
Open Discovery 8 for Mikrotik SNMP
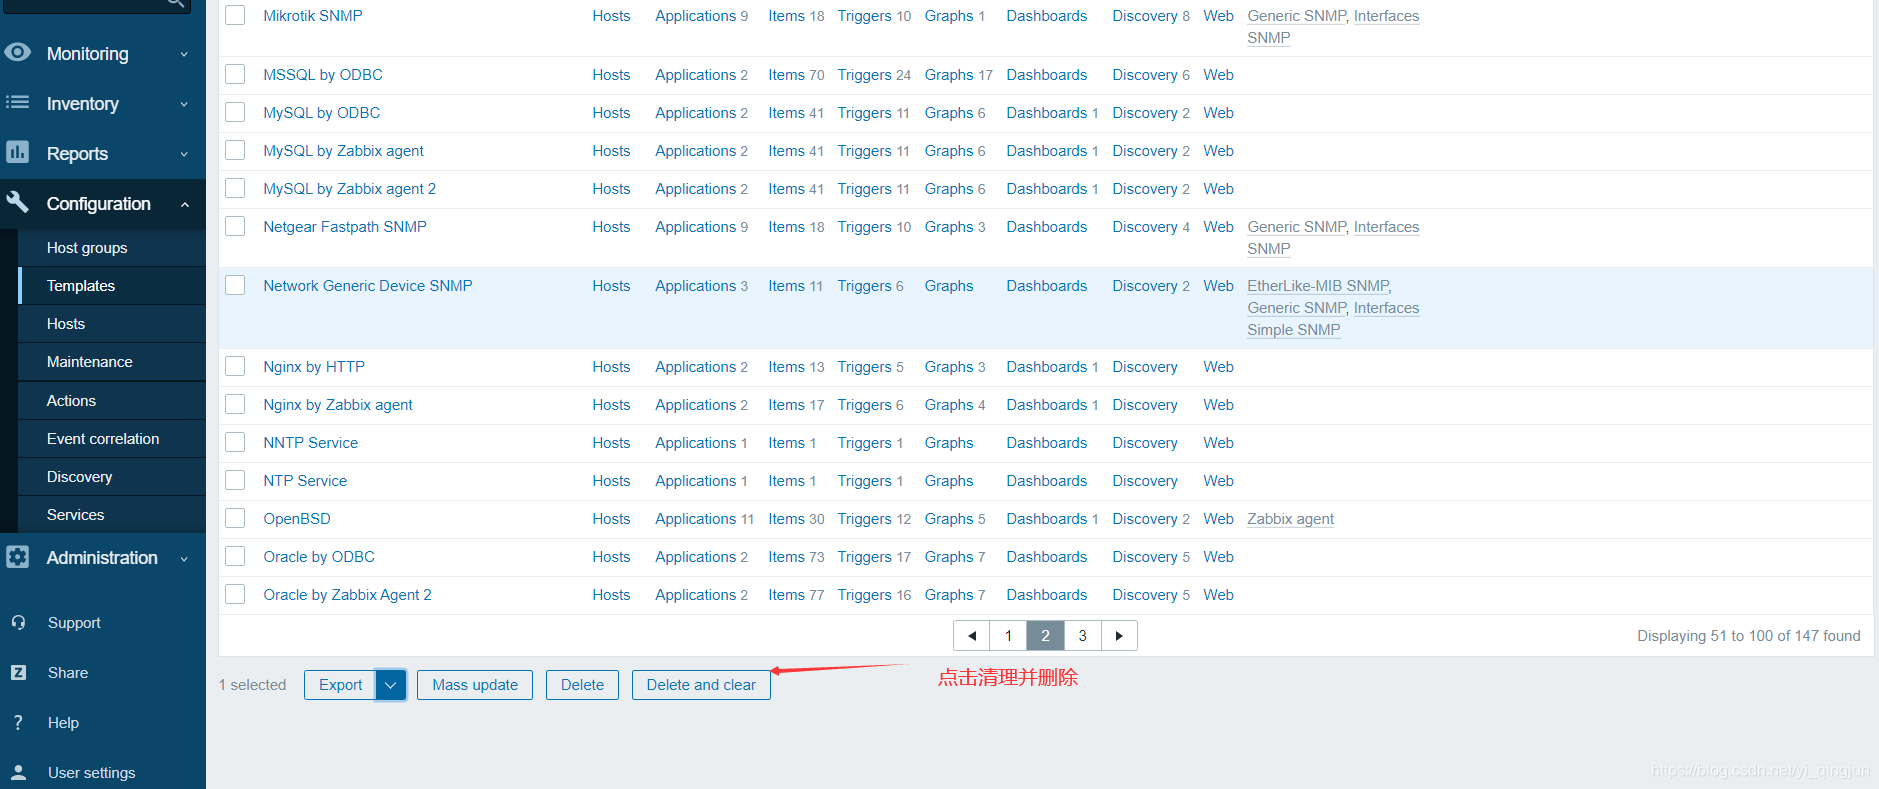pyautogui.click(x=1151, y=15)
